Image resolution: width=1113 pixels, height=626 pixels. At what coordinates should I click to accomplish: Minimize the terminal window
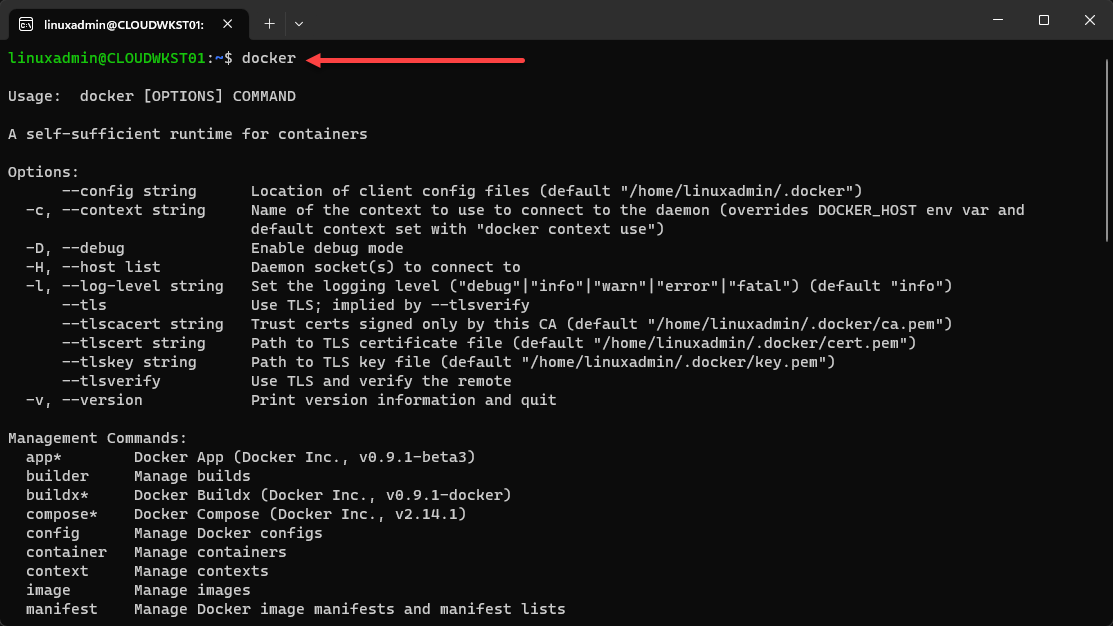(x=998, y=20)
